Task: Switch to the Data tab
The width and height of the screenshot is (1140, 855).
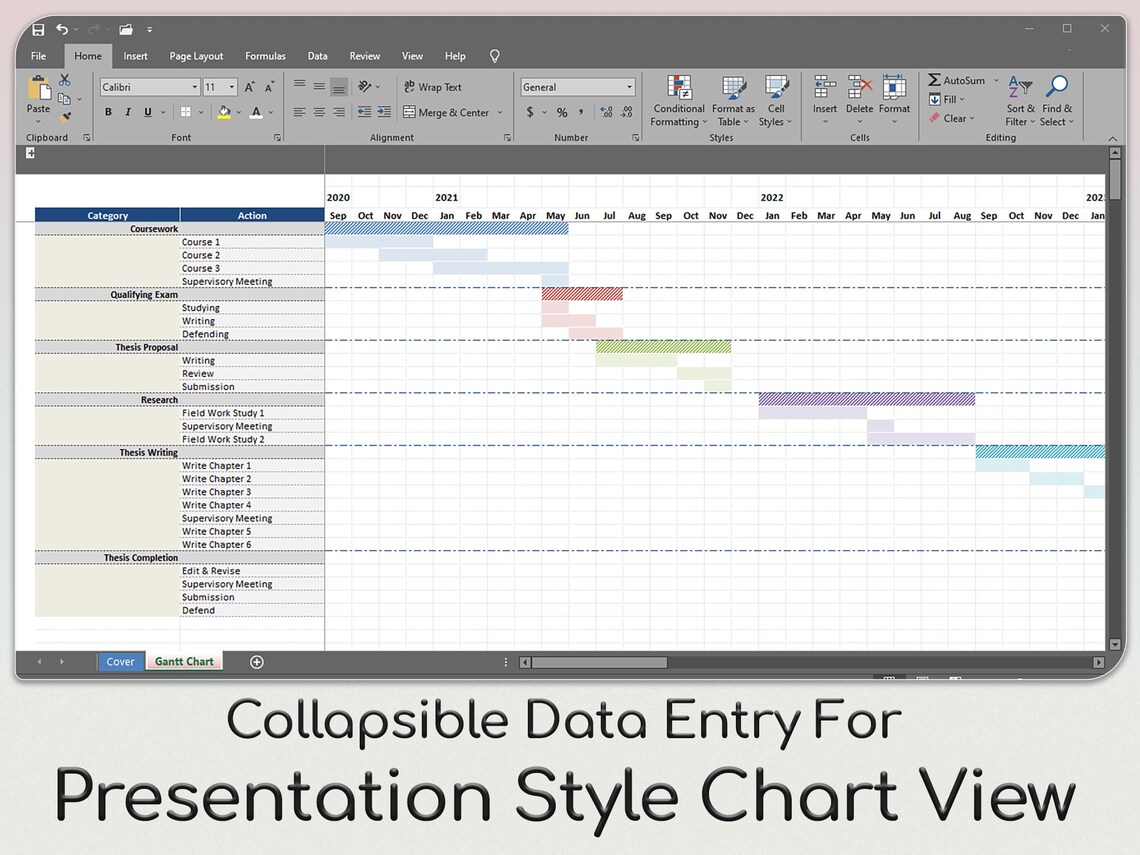Action: (x=317, y=56)
